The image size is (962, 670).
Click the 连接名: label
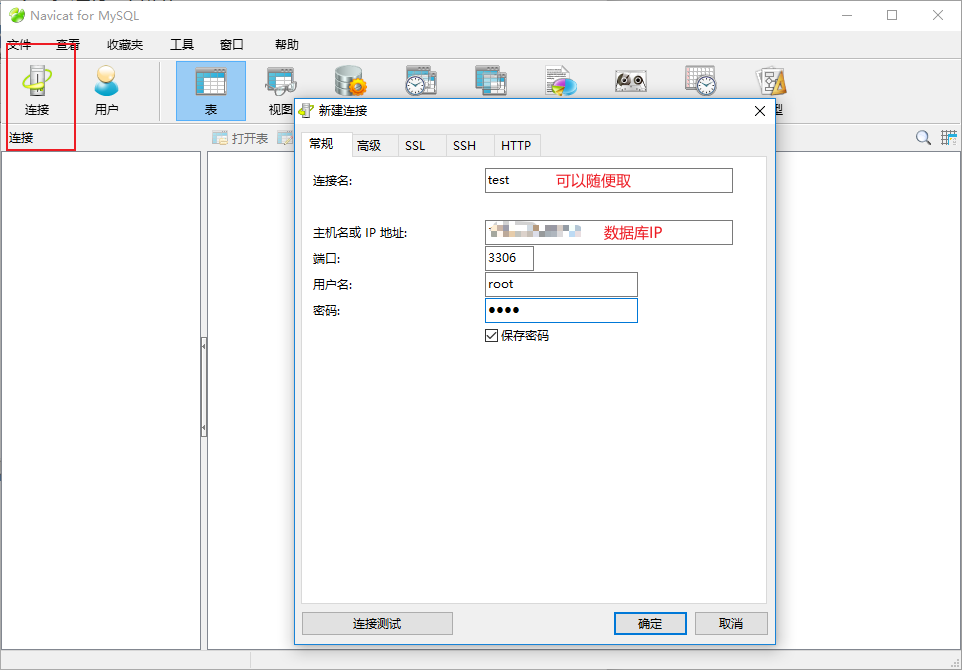(333, 181)
